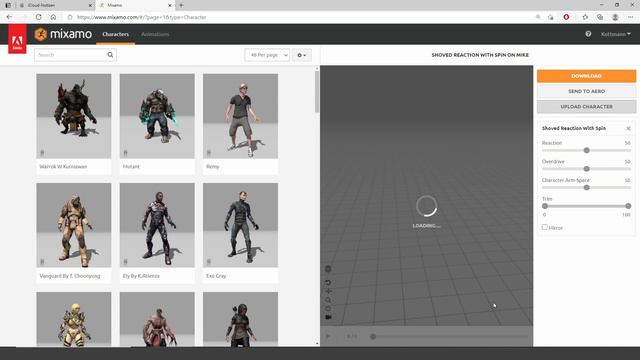Click the rig icon on Warrok card
Viewport: 640px width, 360px height.
point(42,153)
